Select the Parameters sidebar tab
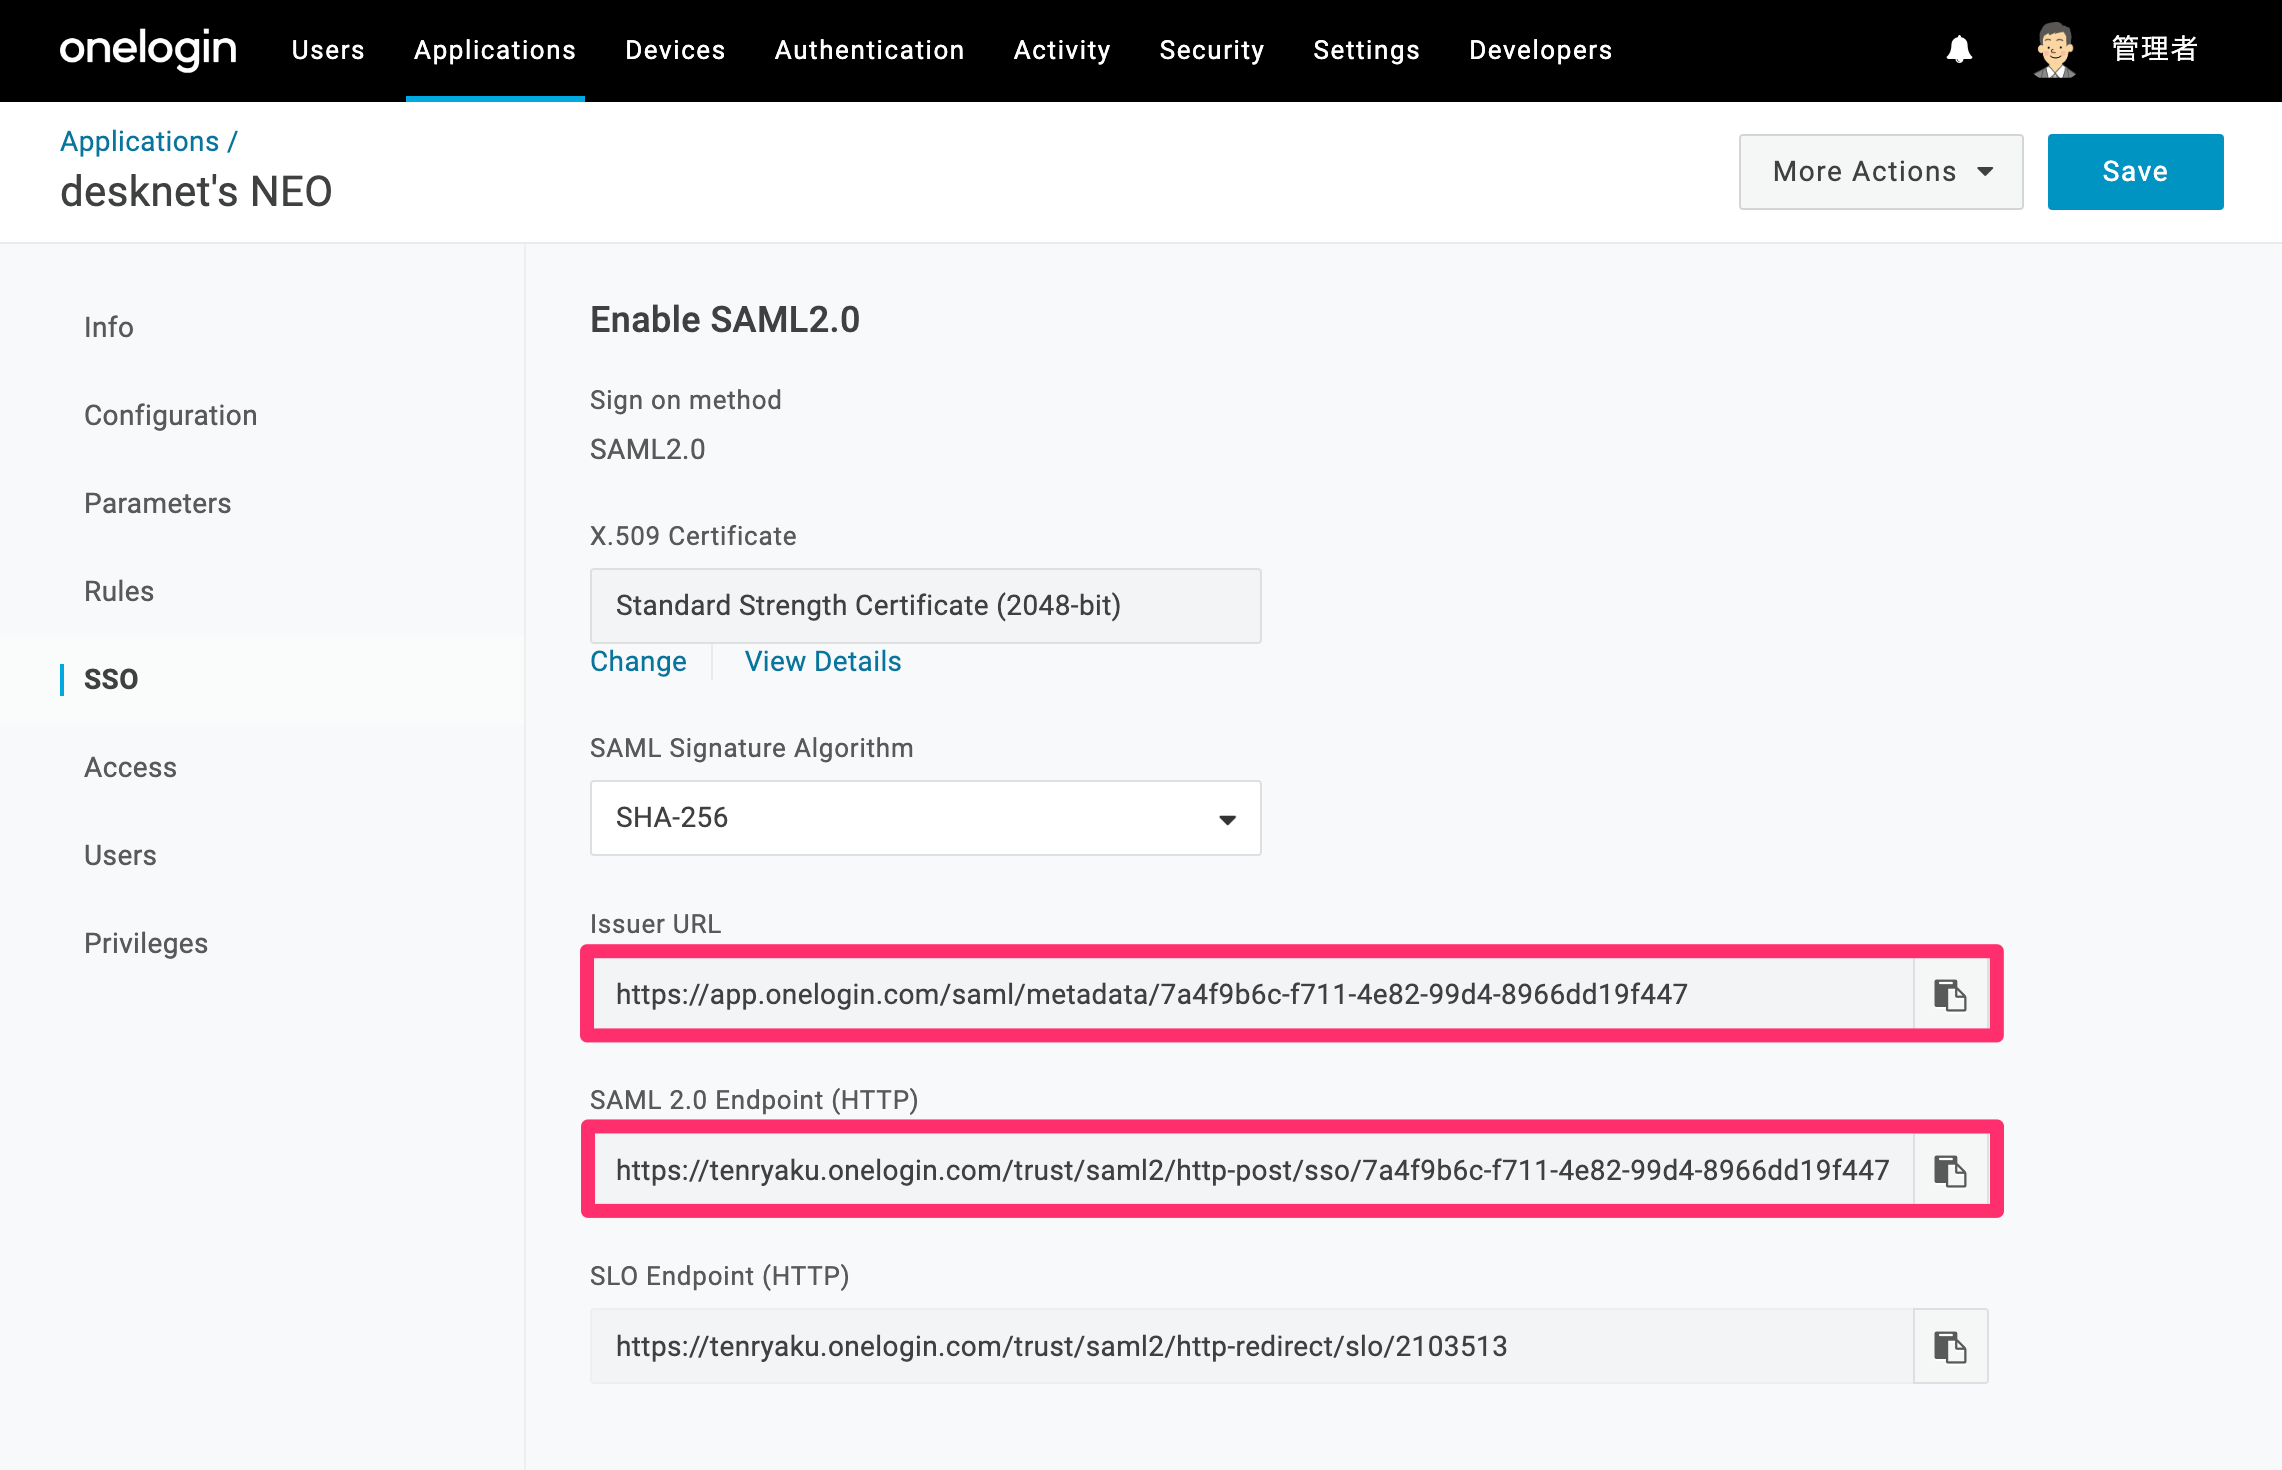The height and width of the screenshot is (1470, 2282). 158,503
